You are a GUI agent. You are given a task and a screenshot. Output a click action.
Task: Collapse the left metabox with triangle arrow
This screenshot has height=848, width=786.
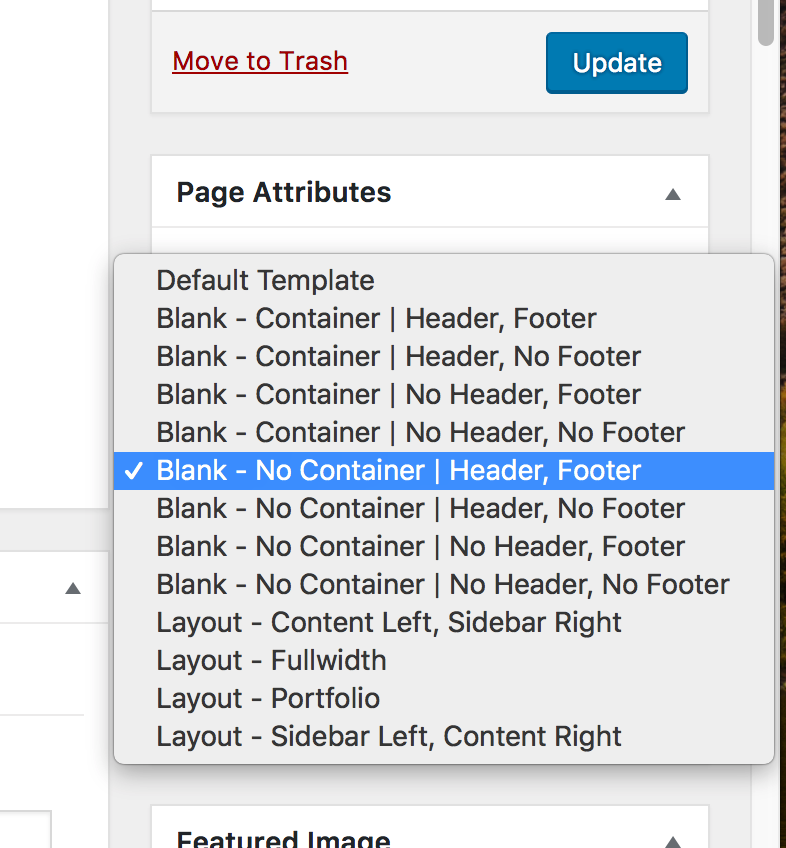click(72, 588)
